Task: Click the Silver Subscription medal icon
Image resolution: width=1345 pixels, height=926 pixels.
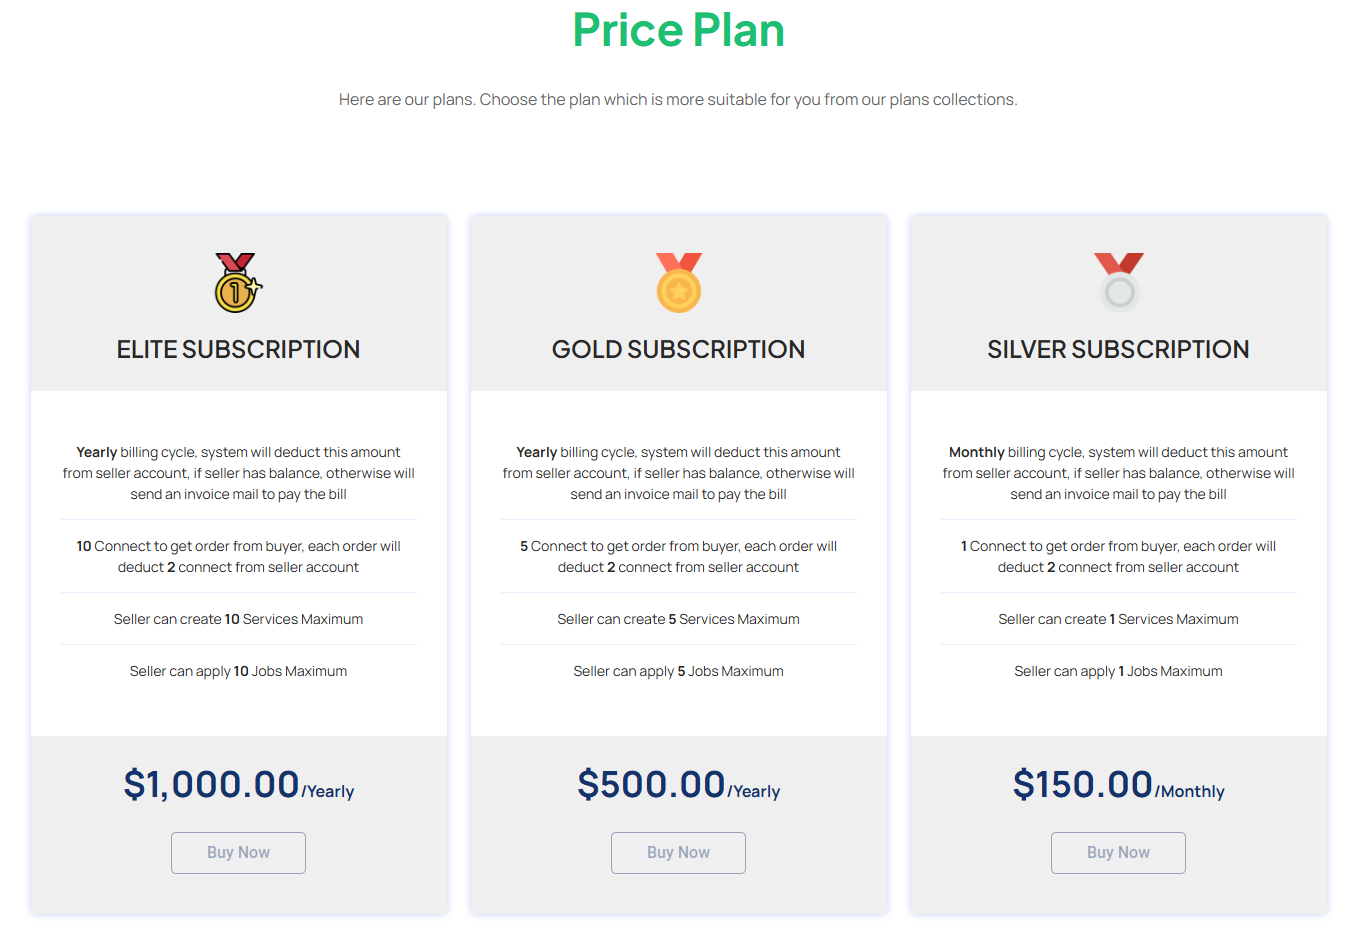Action: coord(1118,283)
